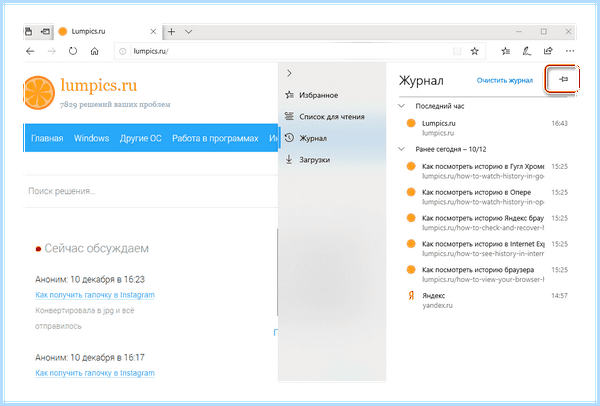
Task: Open Instagram link under 16:17 comment
Action: tap(95, 373)
